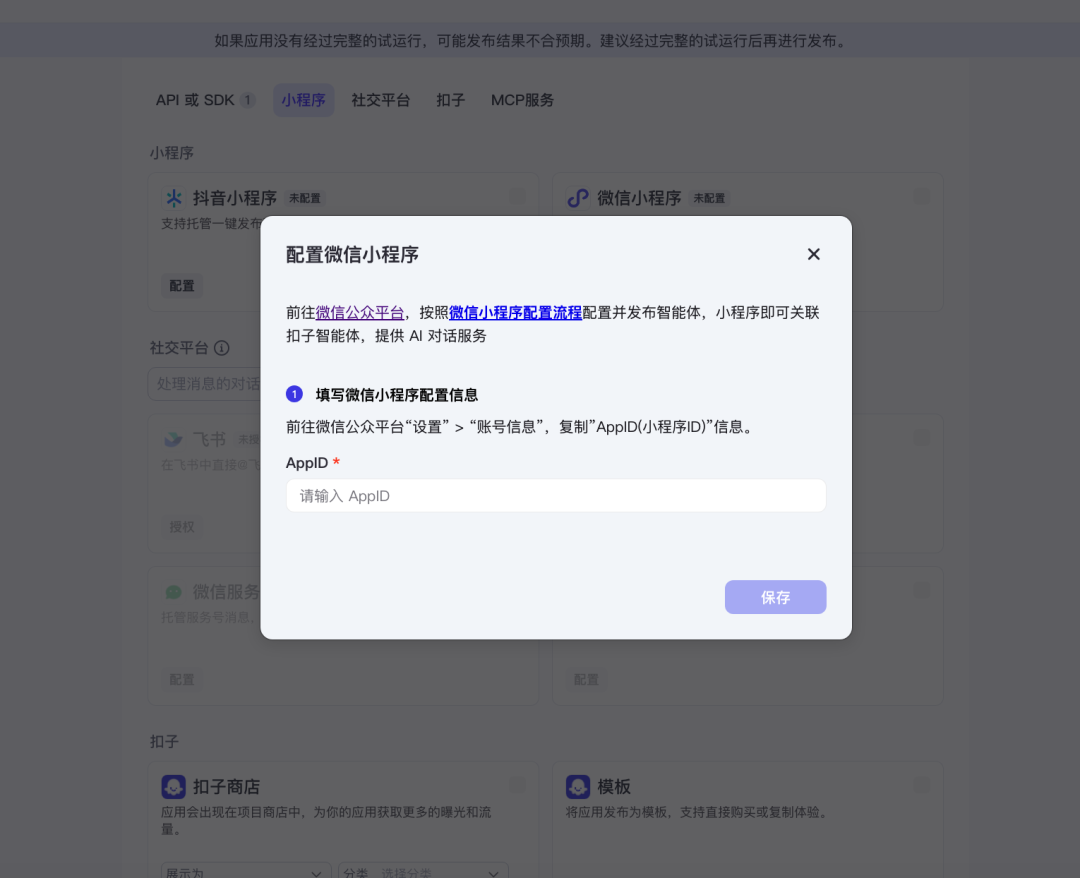Click the 抖音小程序 logo icon
Screen dimensions: 1080x878
174,198
